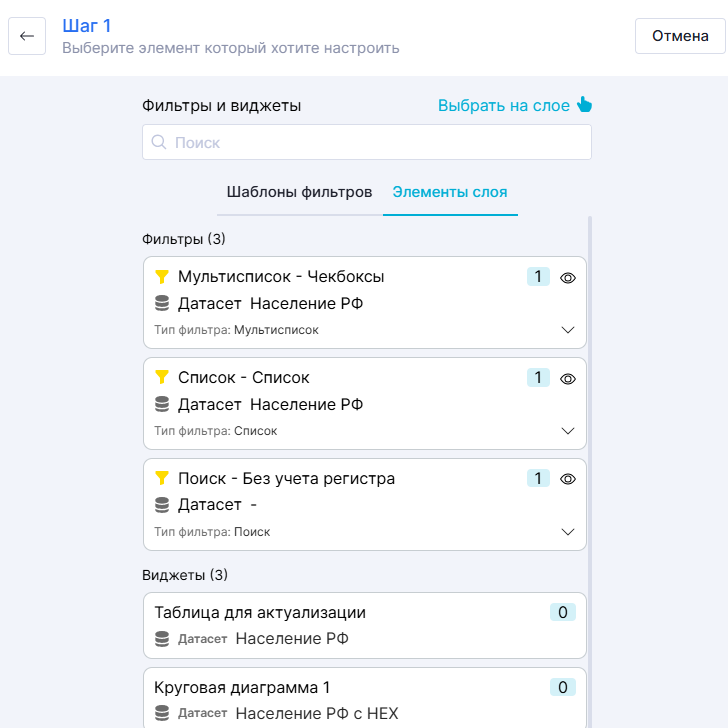Expand the Поиск filter card chevron

[x=568, y=532]
